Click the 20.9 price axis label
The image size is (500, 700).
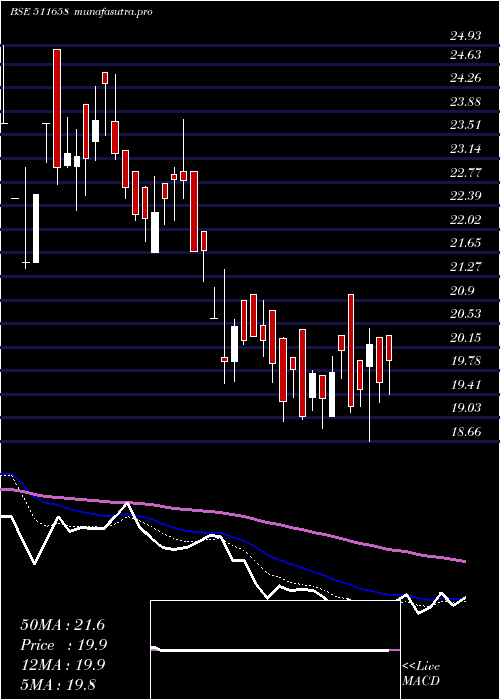pyautogui.click(x=462, y=291)
